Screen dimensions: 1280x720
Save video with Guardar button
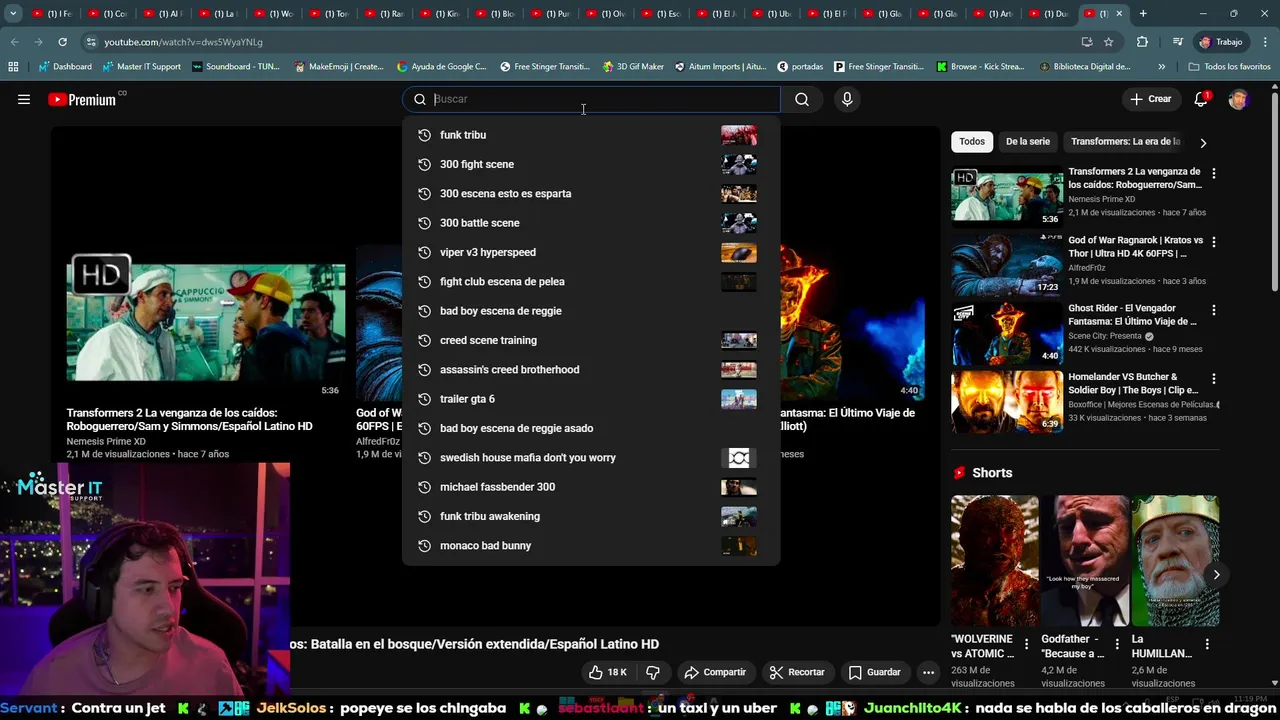click(x=875, y=672)
